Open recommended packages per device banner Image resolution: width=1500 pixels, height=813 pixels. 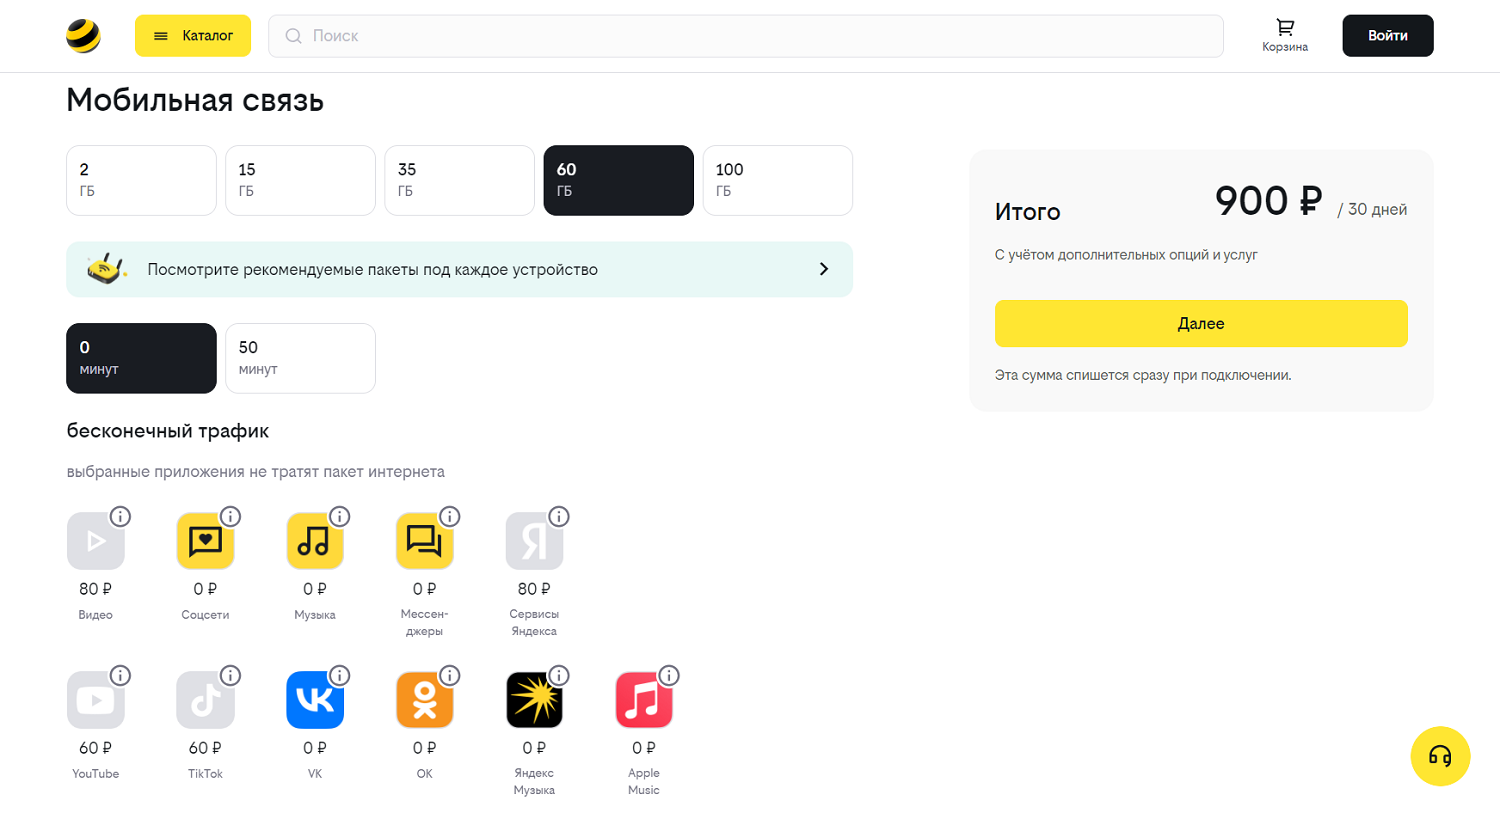click(459, 269)
